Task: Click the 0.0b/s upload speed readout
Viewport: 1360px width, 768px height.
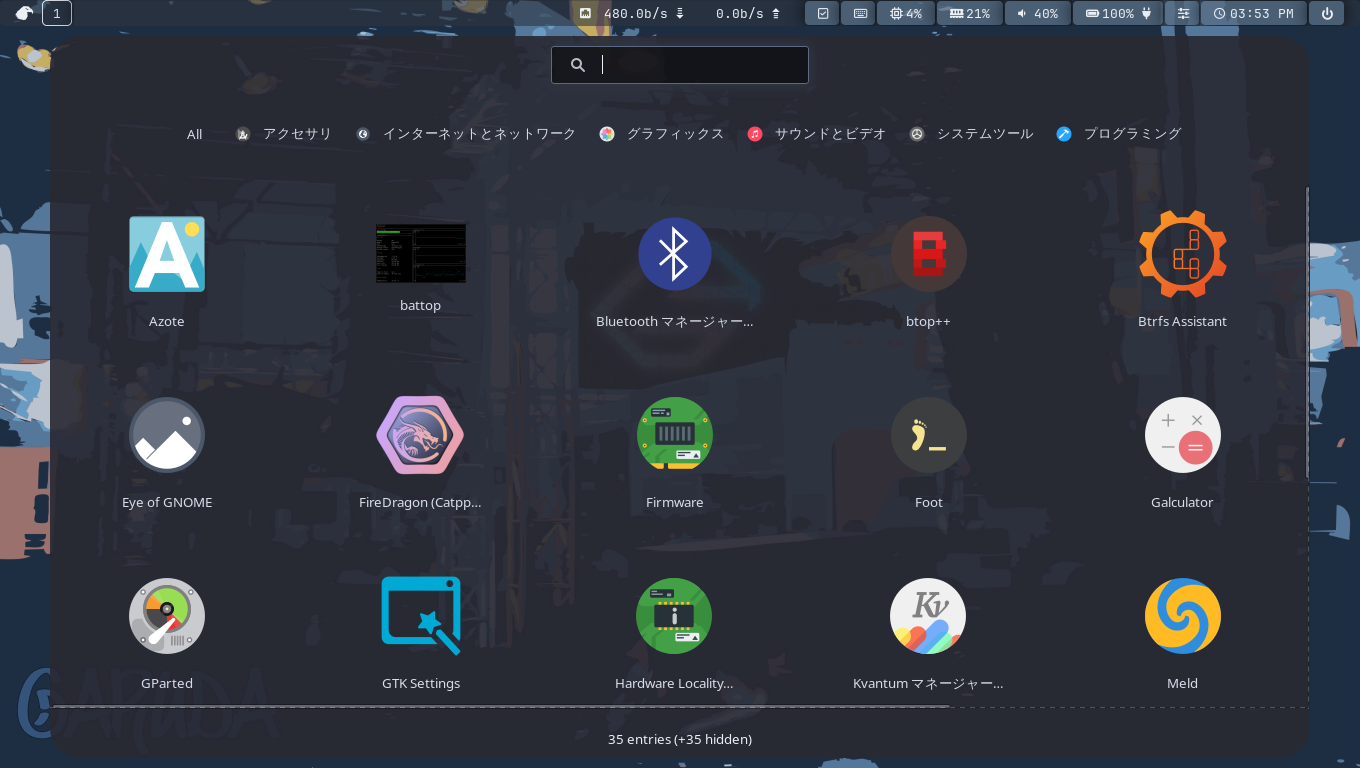Action: tap(747, 13)
